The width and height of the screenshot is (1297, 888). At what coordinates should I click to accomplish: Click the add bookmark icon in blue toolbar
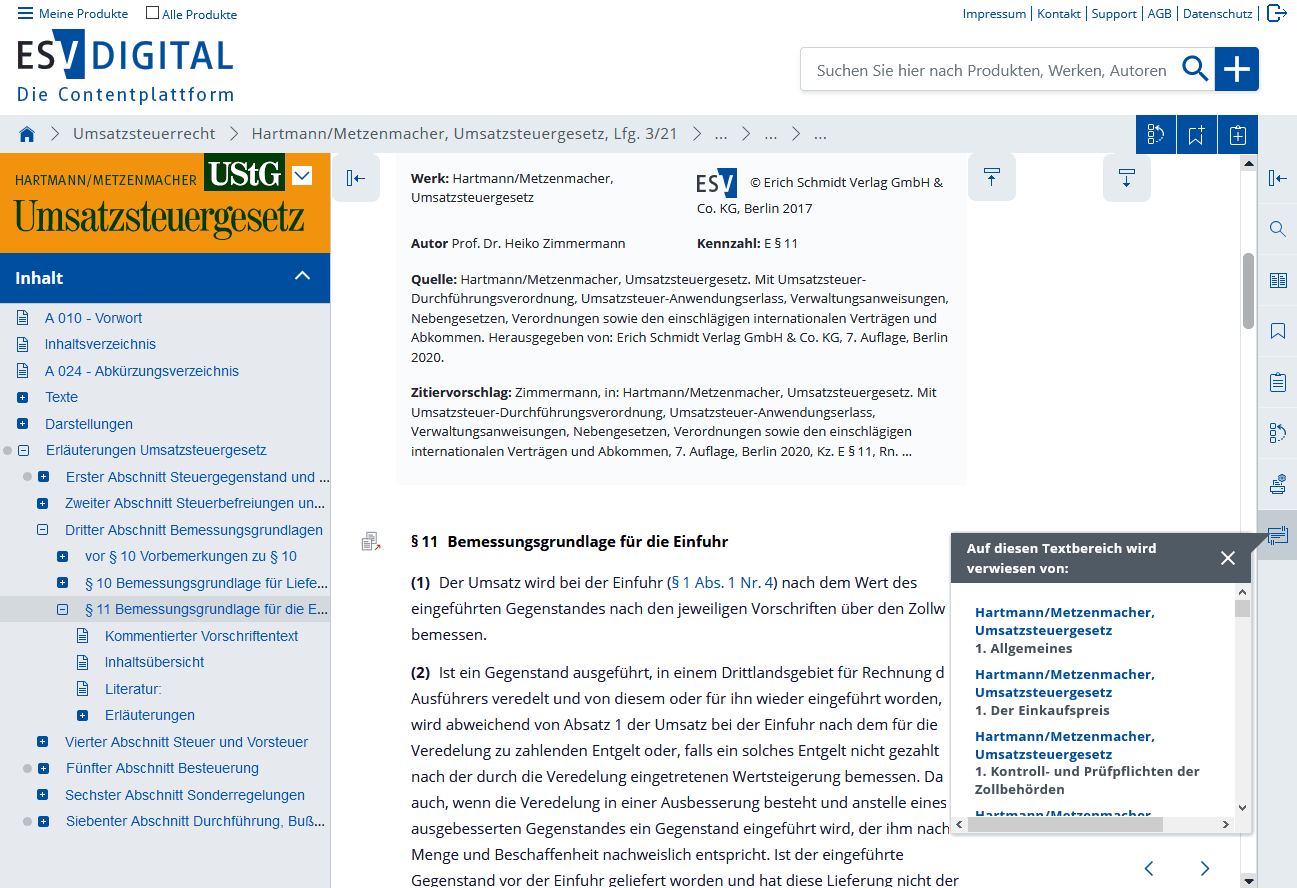coord(1196,135)
